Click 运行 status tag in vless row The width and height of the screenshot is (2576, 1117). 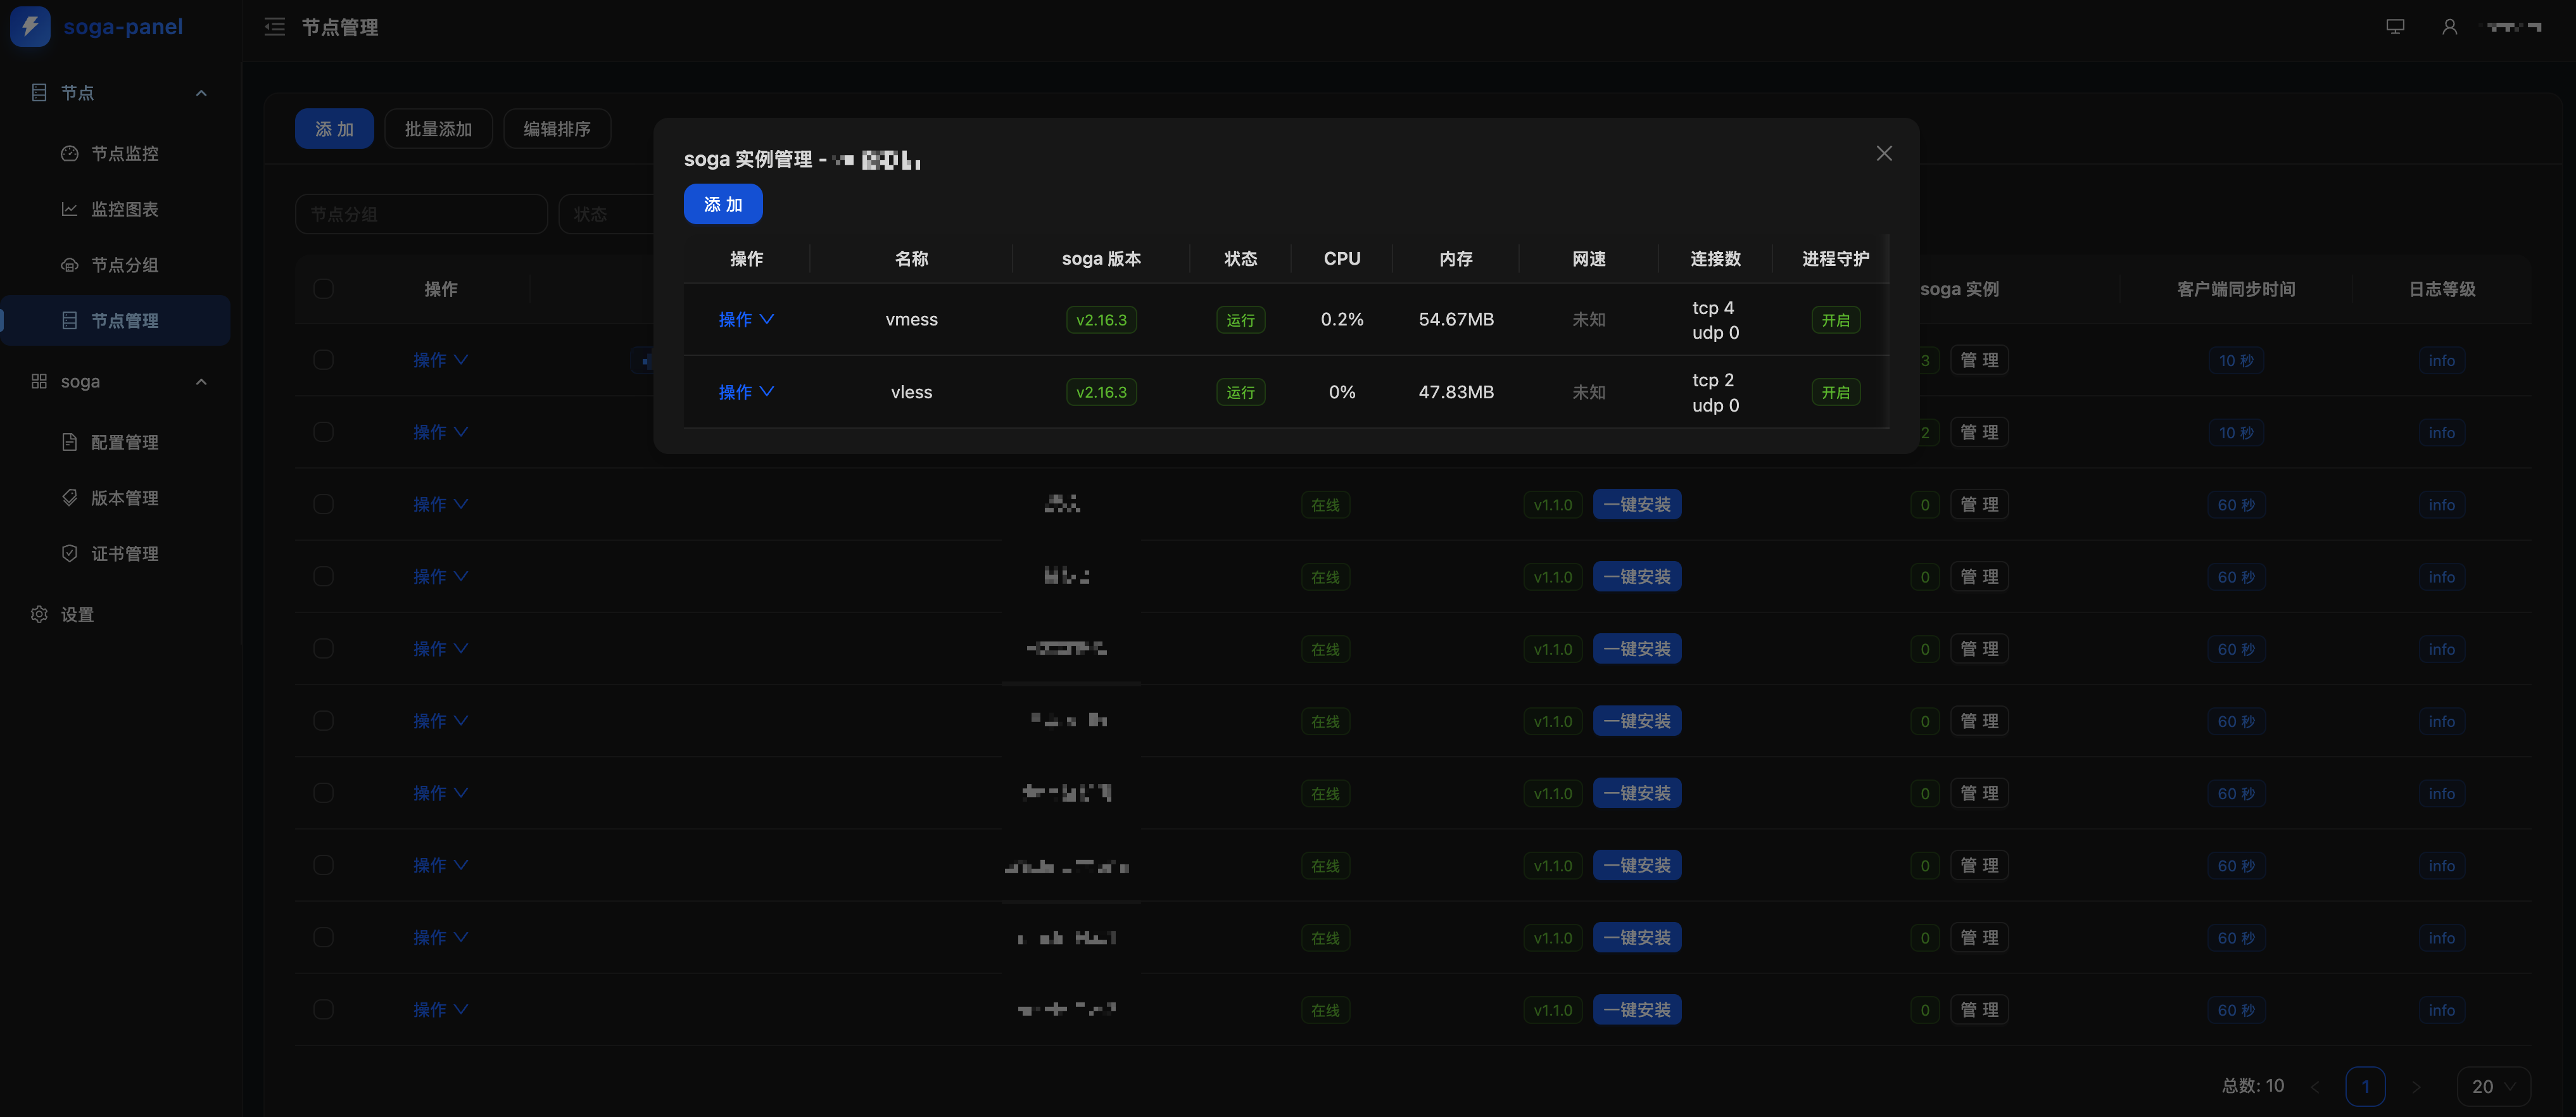pyautogui.click(x=1241, y=392)
